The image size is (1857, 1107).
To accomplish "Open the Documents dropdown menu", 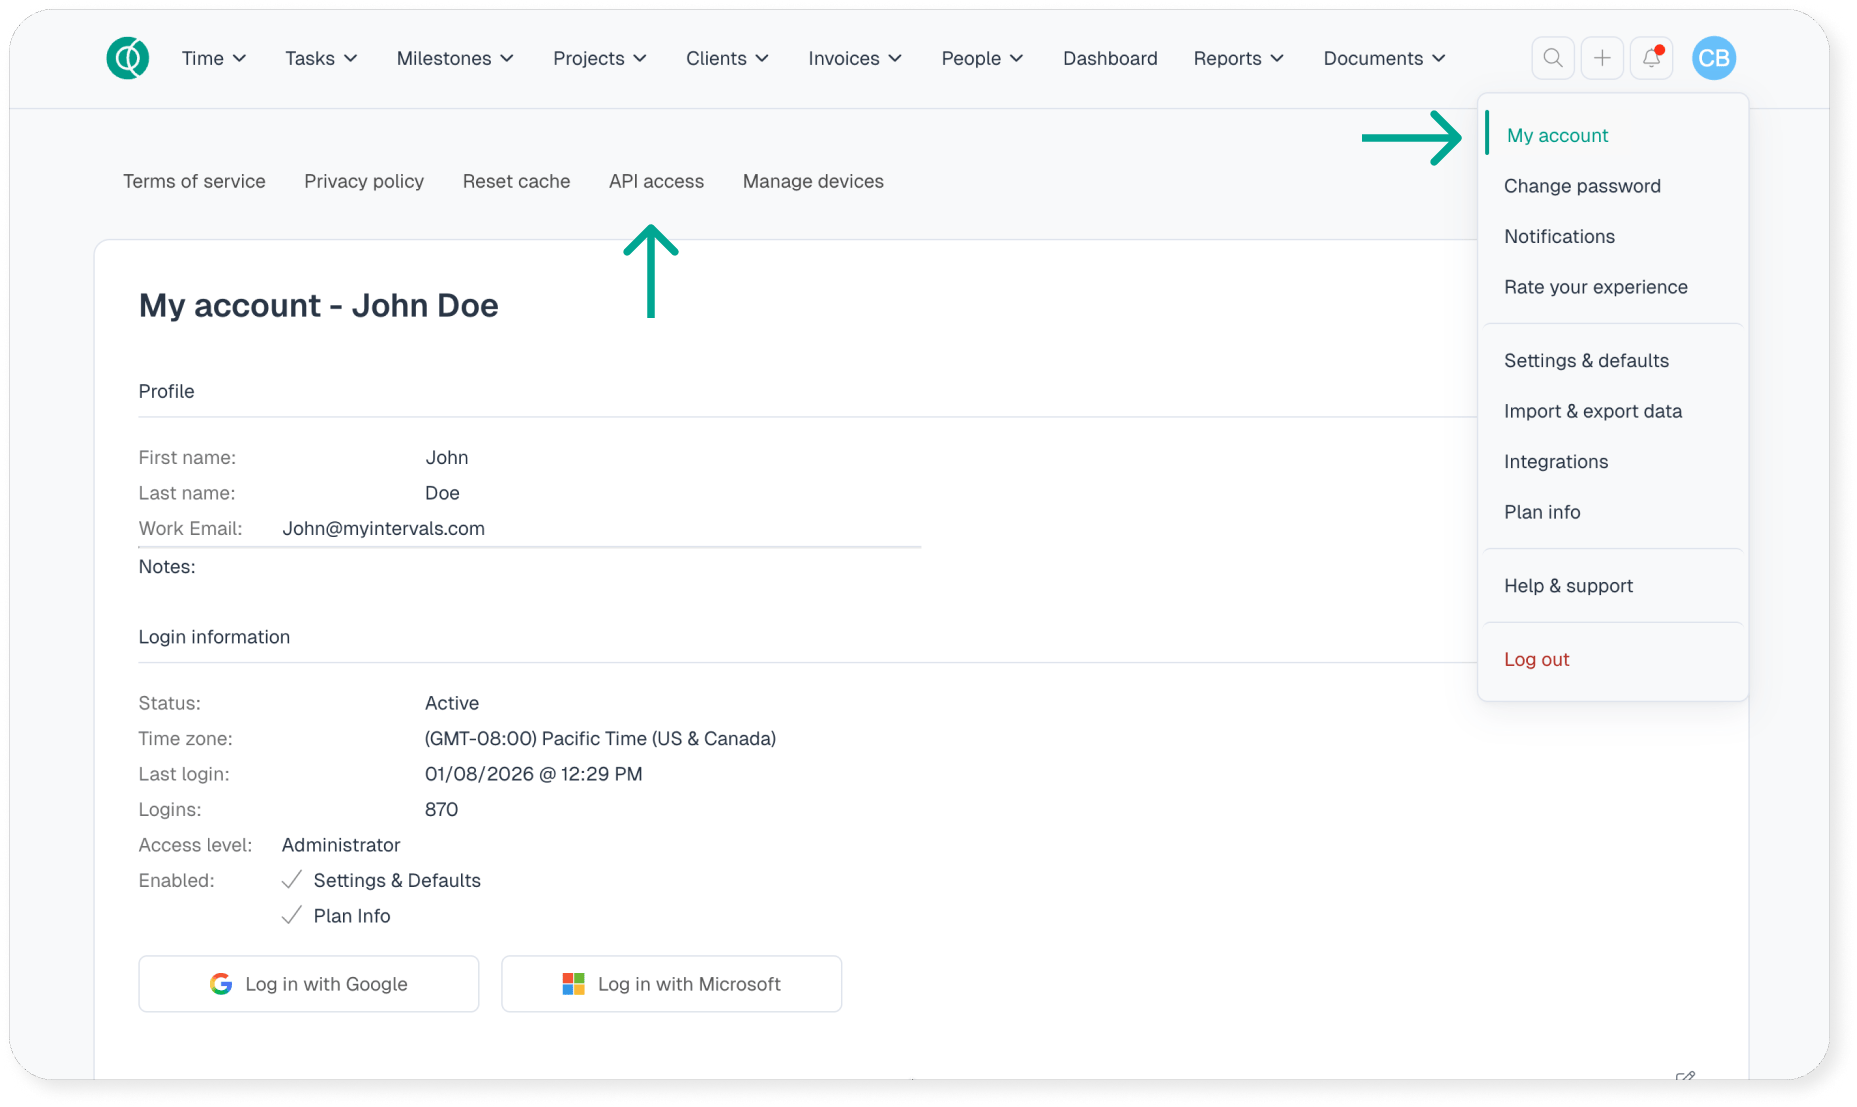I will click(1384, 58).
